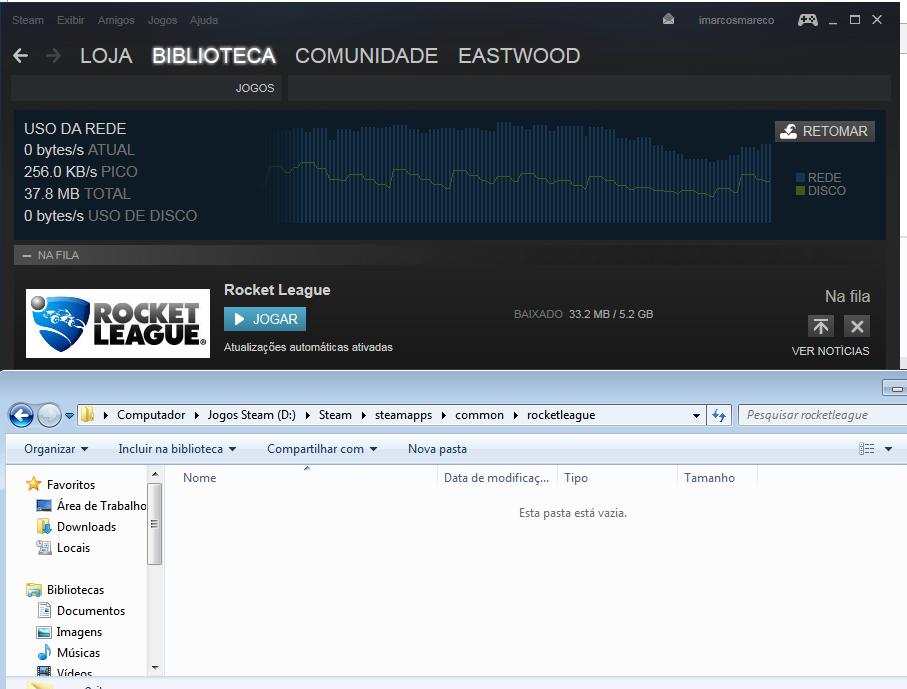This screenshot has height=689, width=907.
Task: Collapse the NA FILA section
Action: 27,255
